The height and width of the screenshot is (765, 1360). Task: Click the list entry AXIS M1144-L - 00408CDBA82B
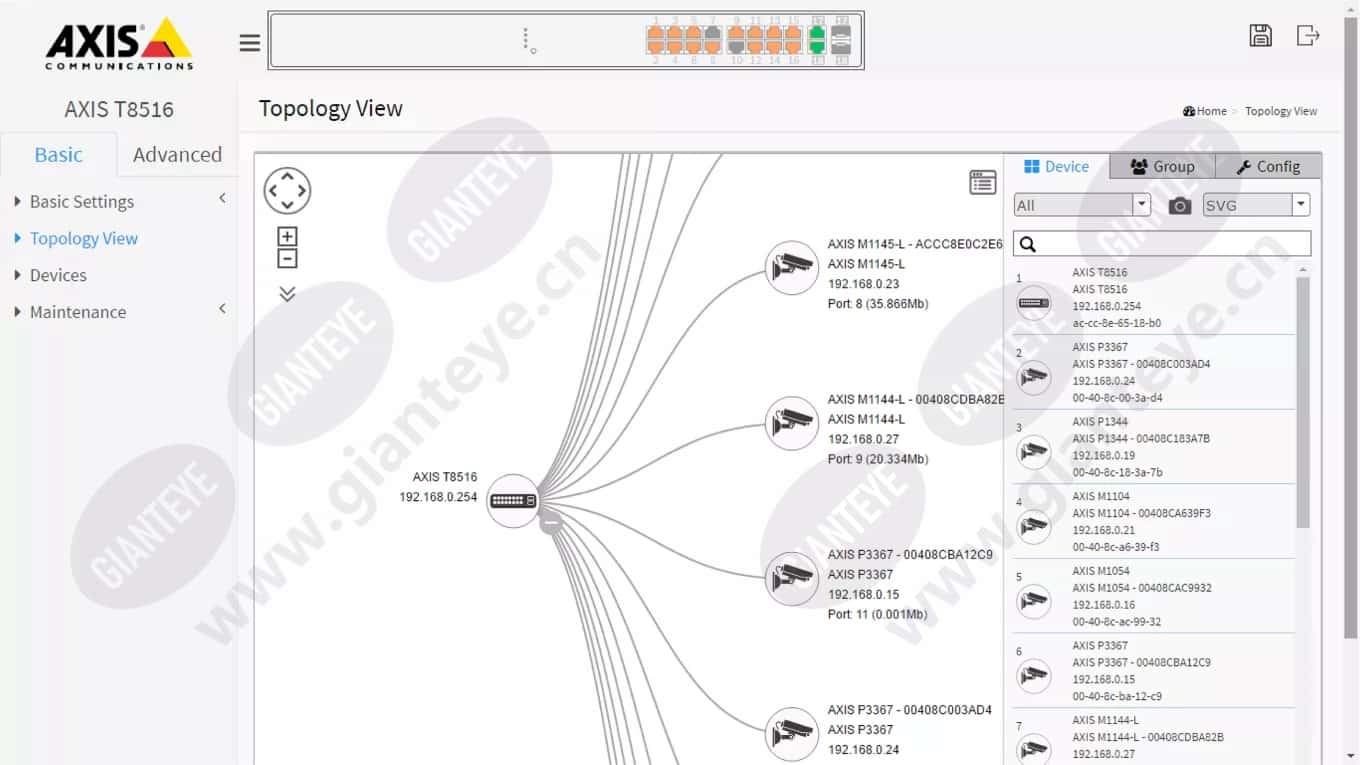[x=1148, y=738]
